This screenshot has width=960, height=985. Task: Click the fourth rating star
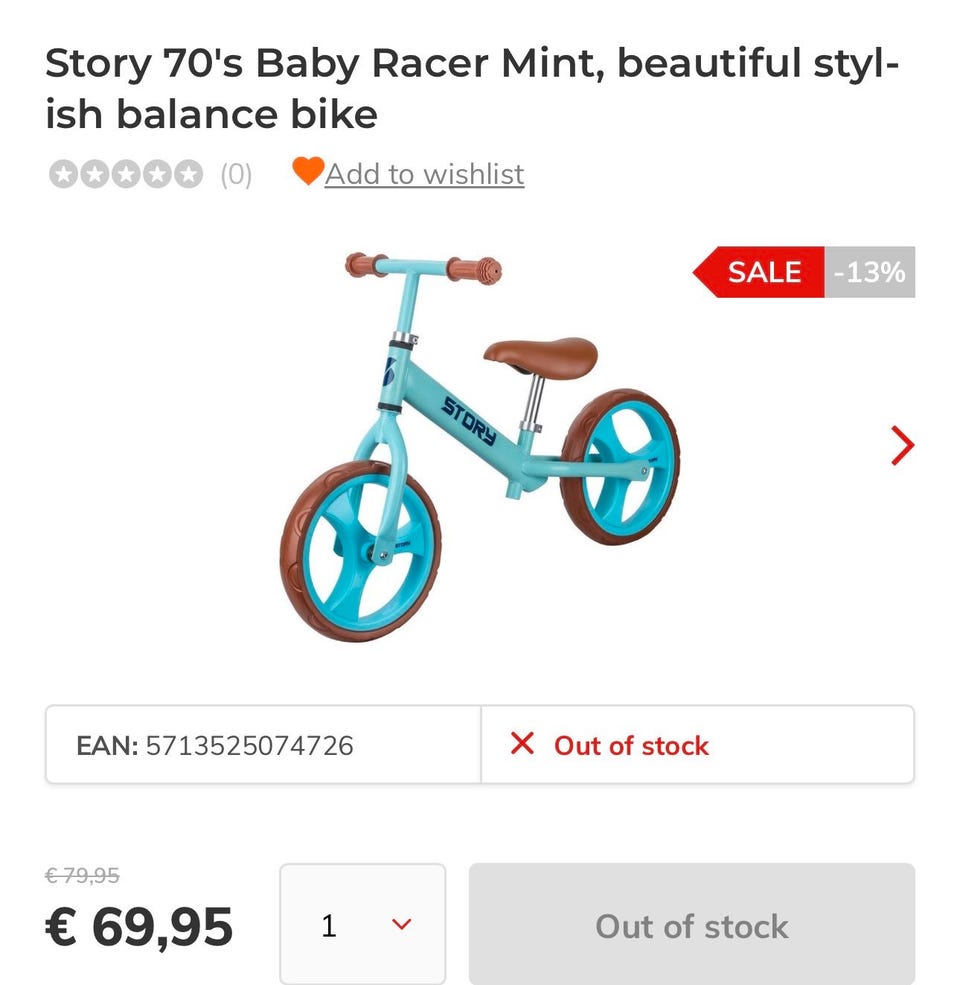(x=156, y=174)
